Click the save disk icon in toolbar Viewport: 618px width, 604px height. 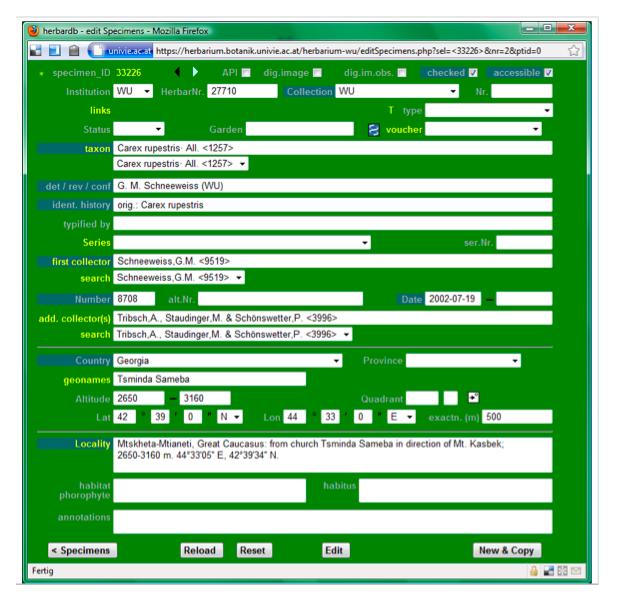(35, 50)
